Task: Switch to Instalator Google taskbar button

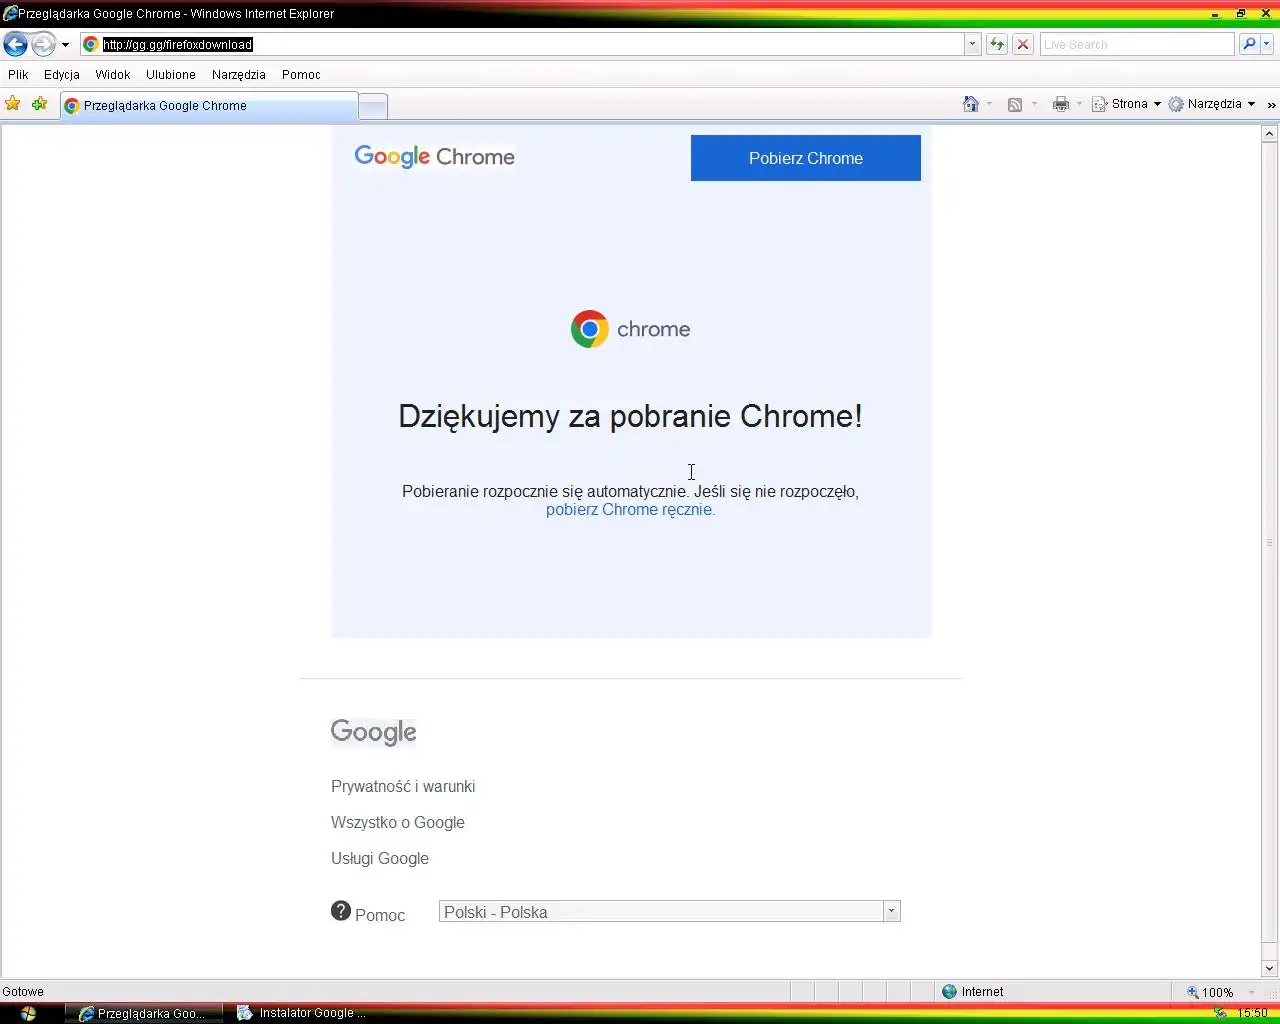Action: coord(302,1013)
